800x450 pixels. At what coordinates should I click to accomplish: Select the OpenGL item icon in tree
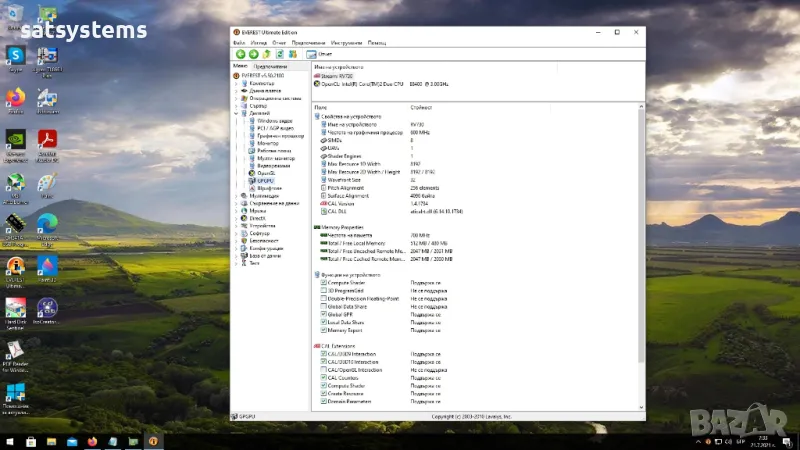point(252,173)
